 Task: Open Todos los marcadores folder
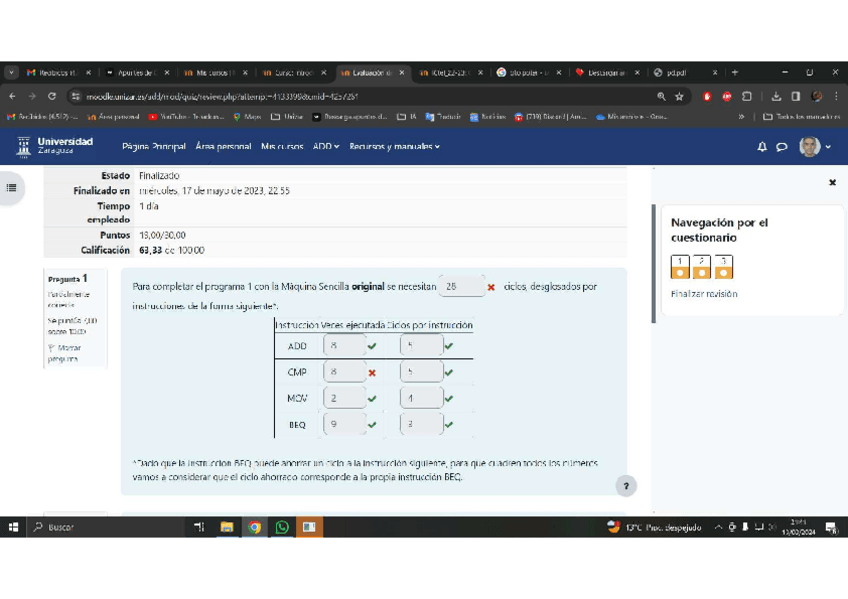801,117
